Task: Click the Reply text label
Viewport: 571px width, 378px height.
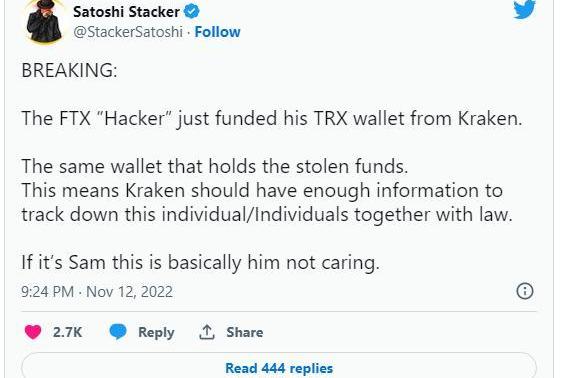Action: tap(156, 332)
